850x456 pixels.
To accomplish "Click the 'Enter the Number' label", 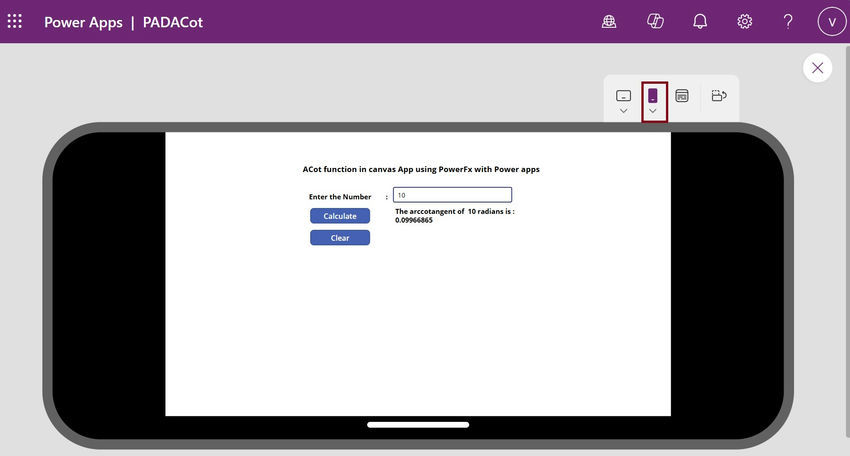I will 340,197.
